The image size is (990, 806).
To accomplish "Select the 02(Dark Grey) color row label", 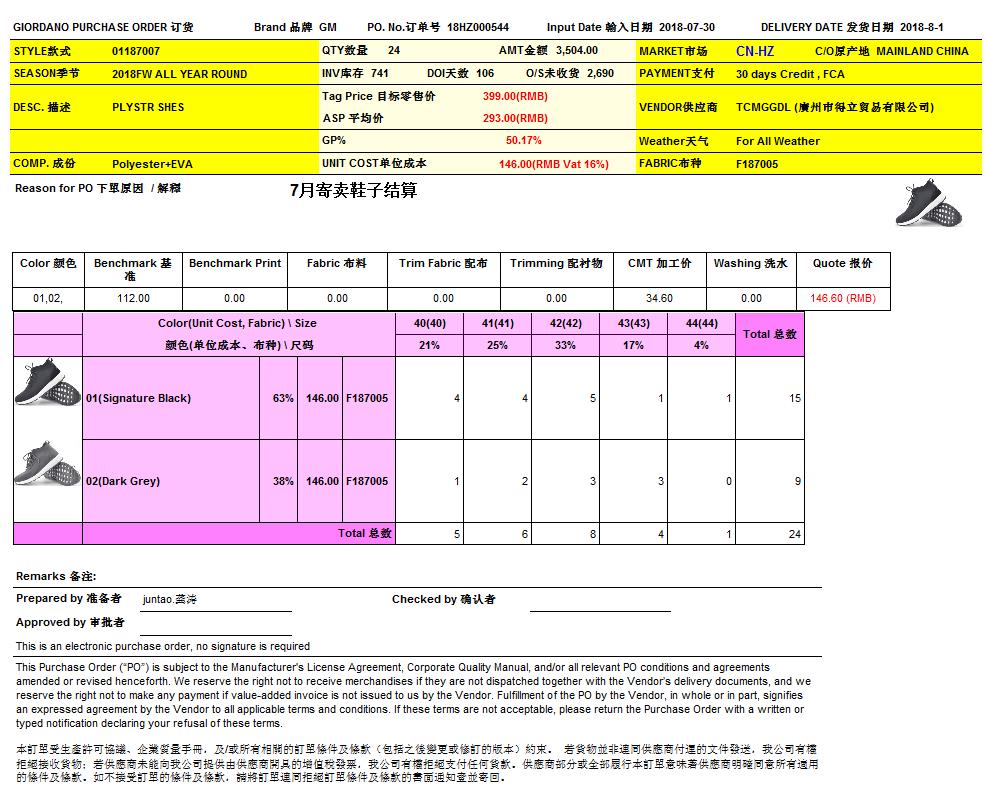I will pos(123,481).
